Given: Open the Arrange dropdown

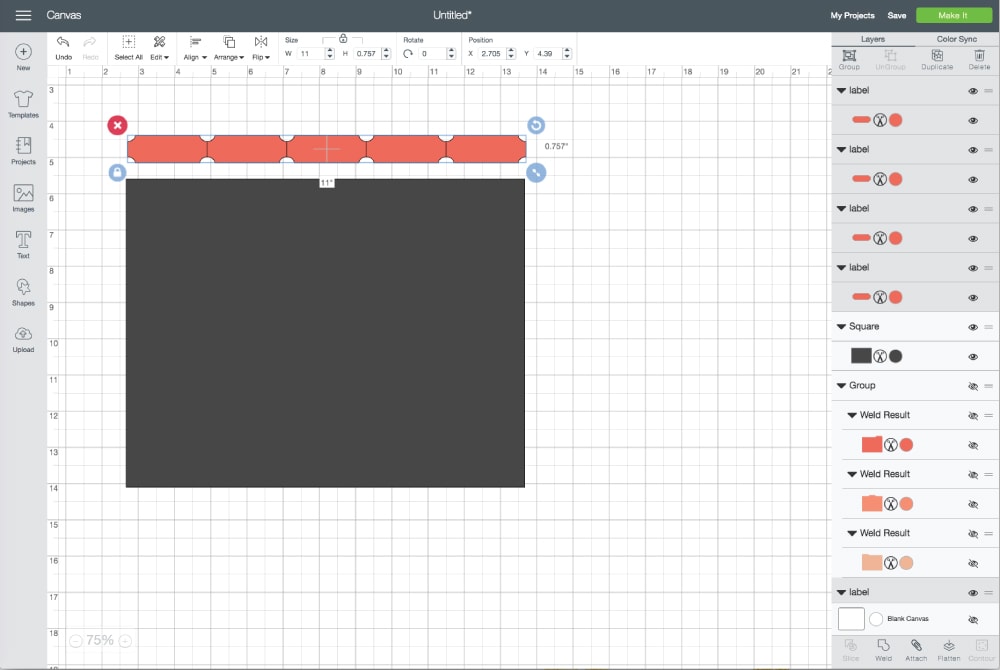Looking at the screenshot, I should click(229, 46).
